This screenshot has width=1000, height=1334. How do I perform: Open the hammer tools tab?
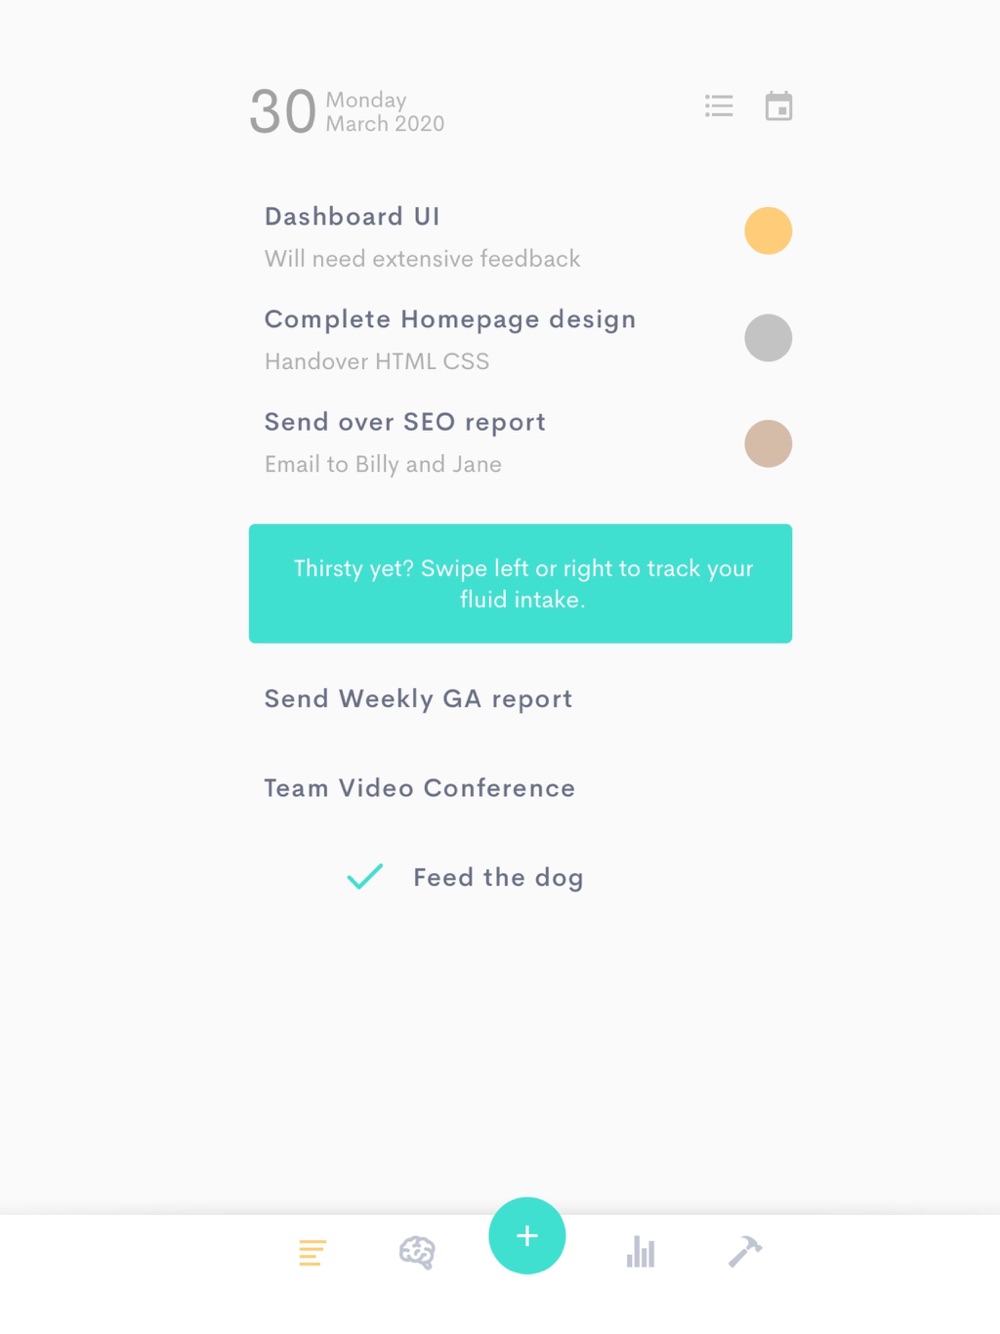[745, 1251]
